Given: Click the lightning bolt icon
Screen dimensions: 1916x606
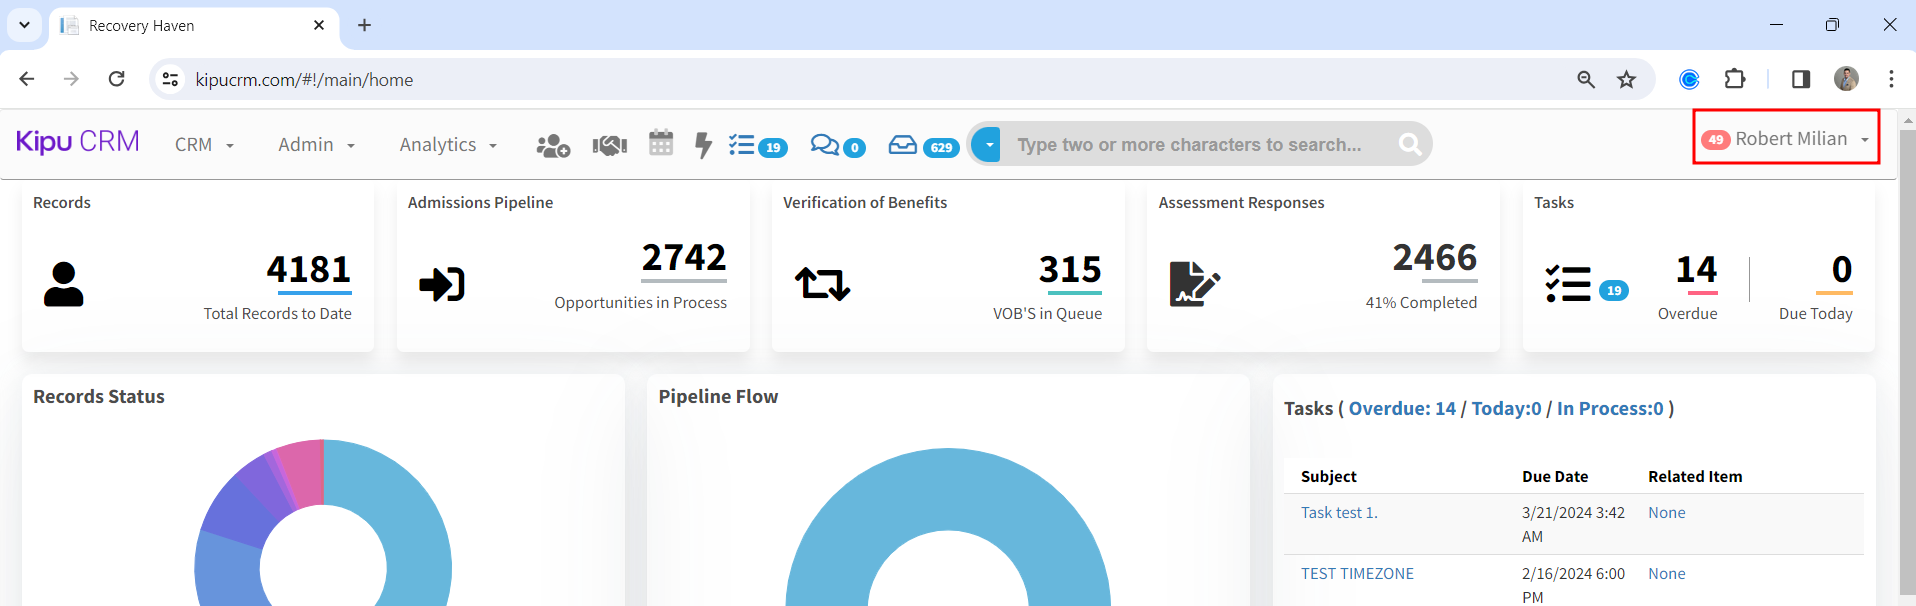Looking at the screenshot, I should [x=703, y=146].
